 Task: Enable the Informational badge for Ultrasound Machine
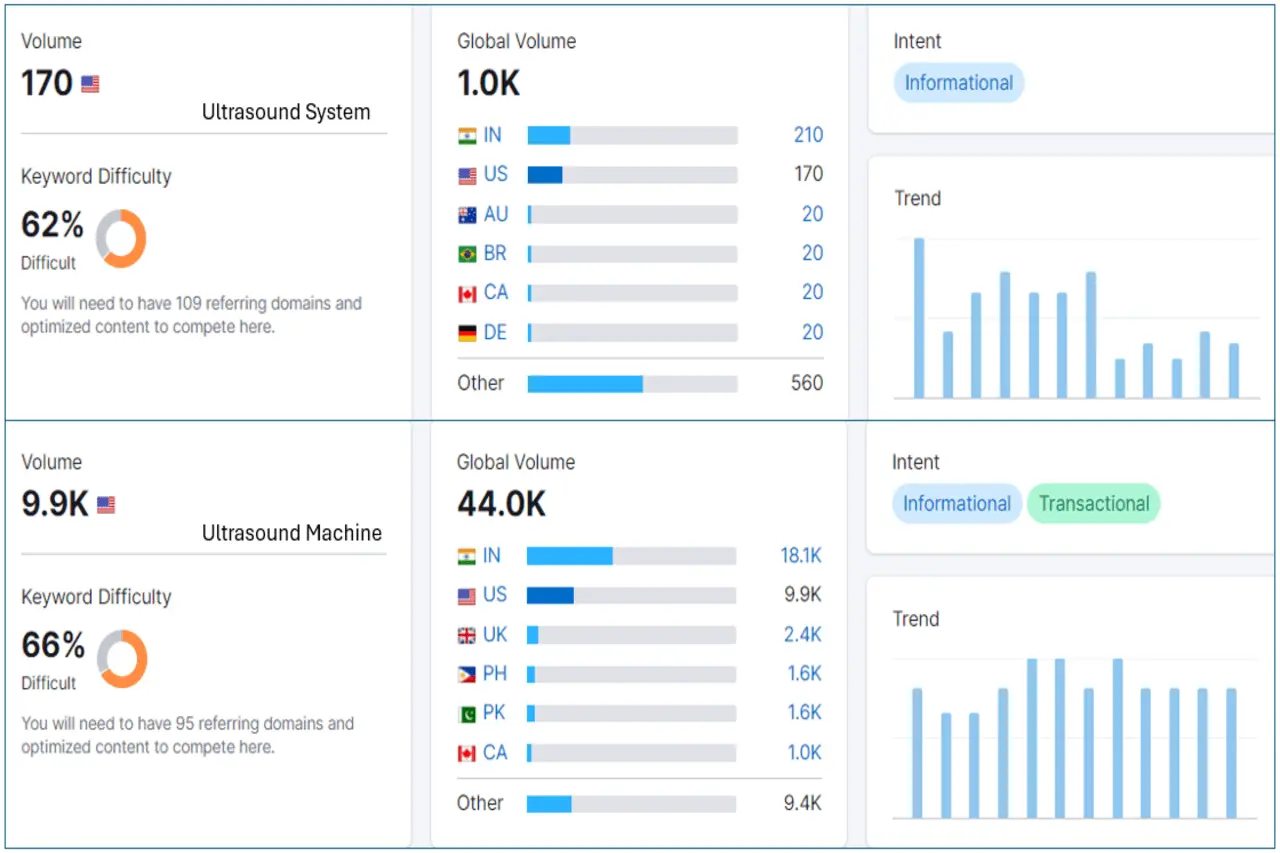coord(956,504)
